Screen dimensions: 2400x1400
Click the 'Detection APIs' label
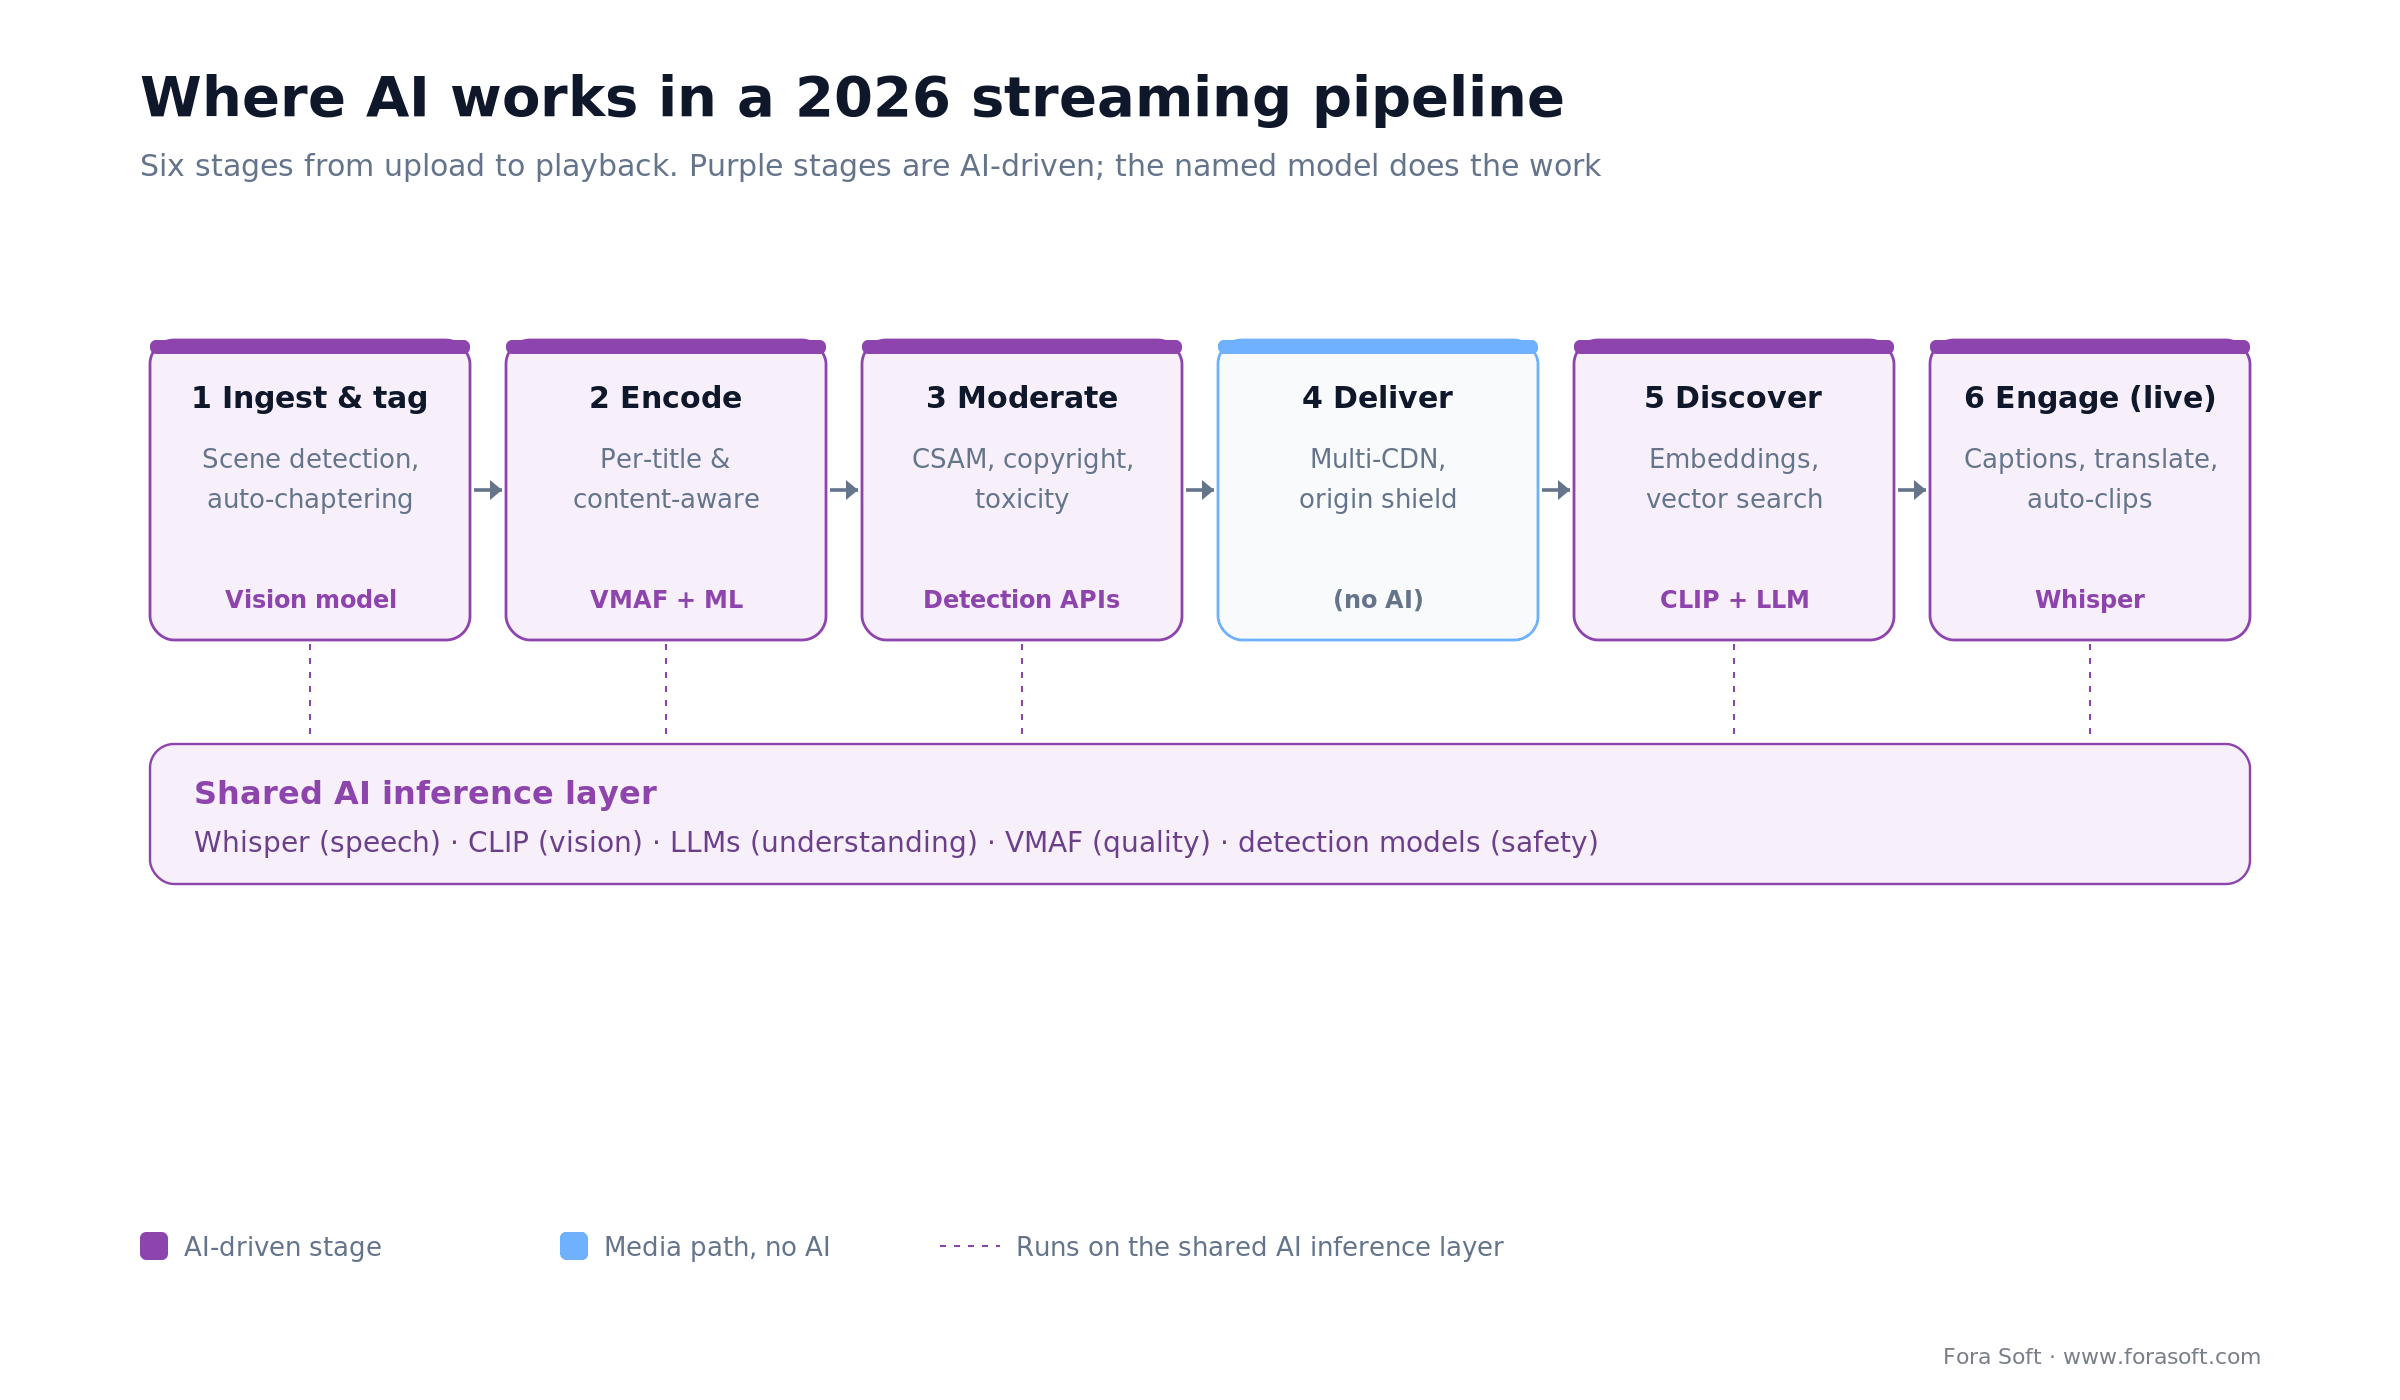coord(1022,600)
